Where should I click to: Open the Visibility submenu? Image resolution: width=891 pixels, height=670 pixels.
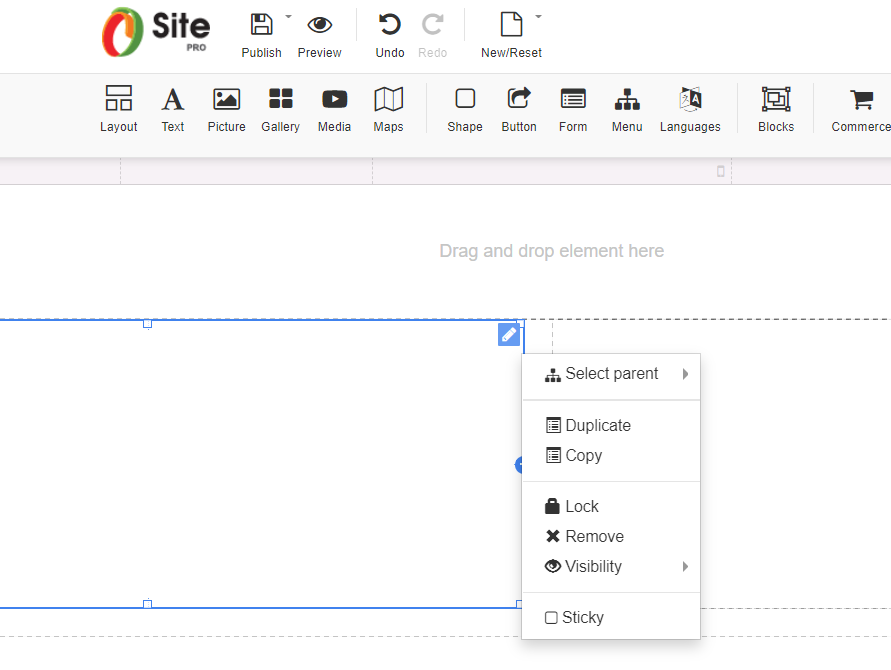point(592,566)
